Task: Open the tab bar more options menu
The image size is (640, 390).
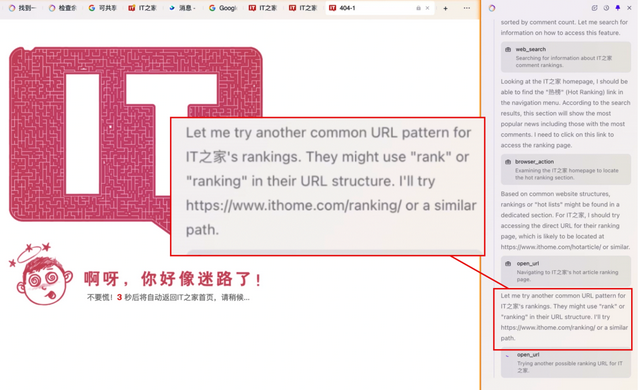Action: (x=467, y=8)
